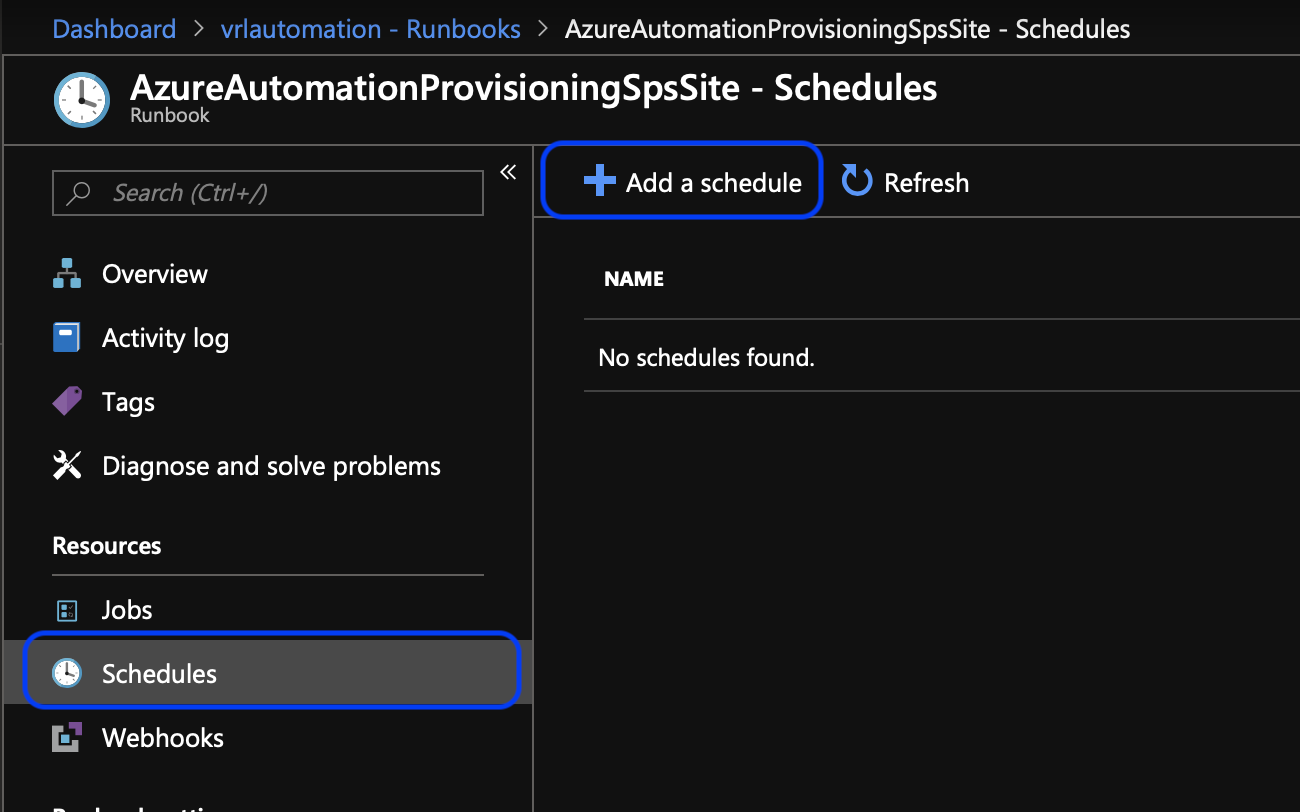The height and width of the screenshot is (812, 1300).
Task: Open the vrlautomation - Runbooks breadcrumb
Action: coord(370,29)
